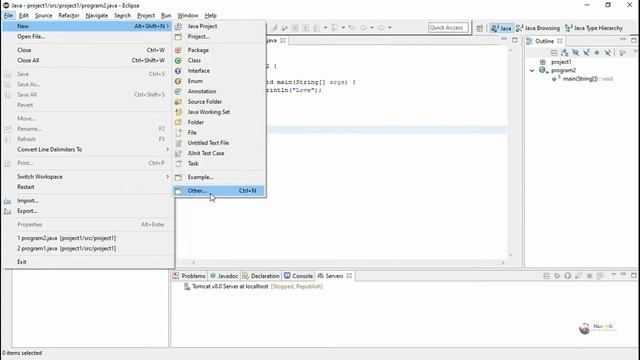640x360 pixels.
Task: Open the Navigate menu
Action: click(97, 16)
